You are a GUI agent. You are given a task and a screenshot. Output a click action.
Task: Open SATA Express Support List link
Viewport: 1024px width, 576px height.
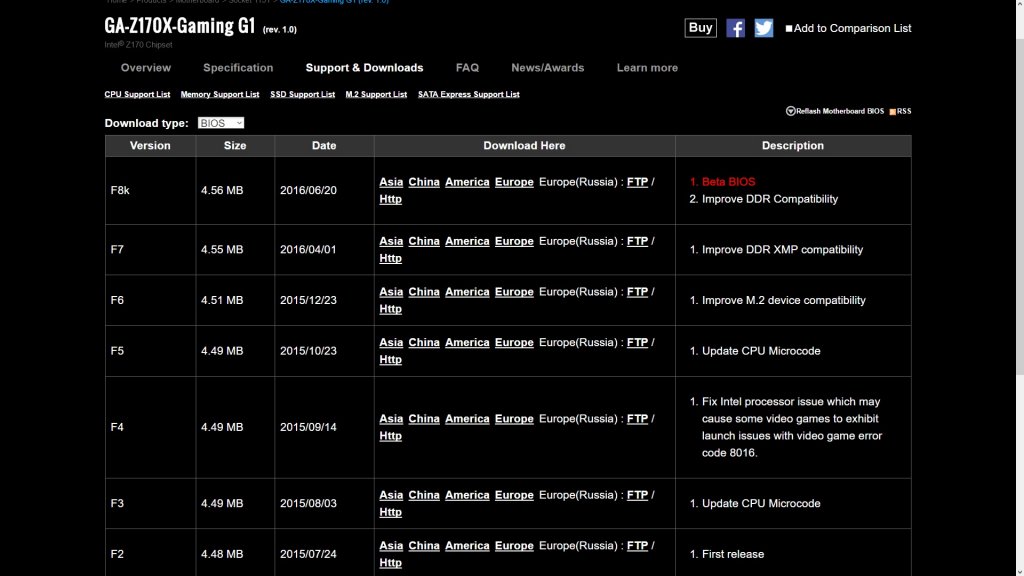click(469, 94)
